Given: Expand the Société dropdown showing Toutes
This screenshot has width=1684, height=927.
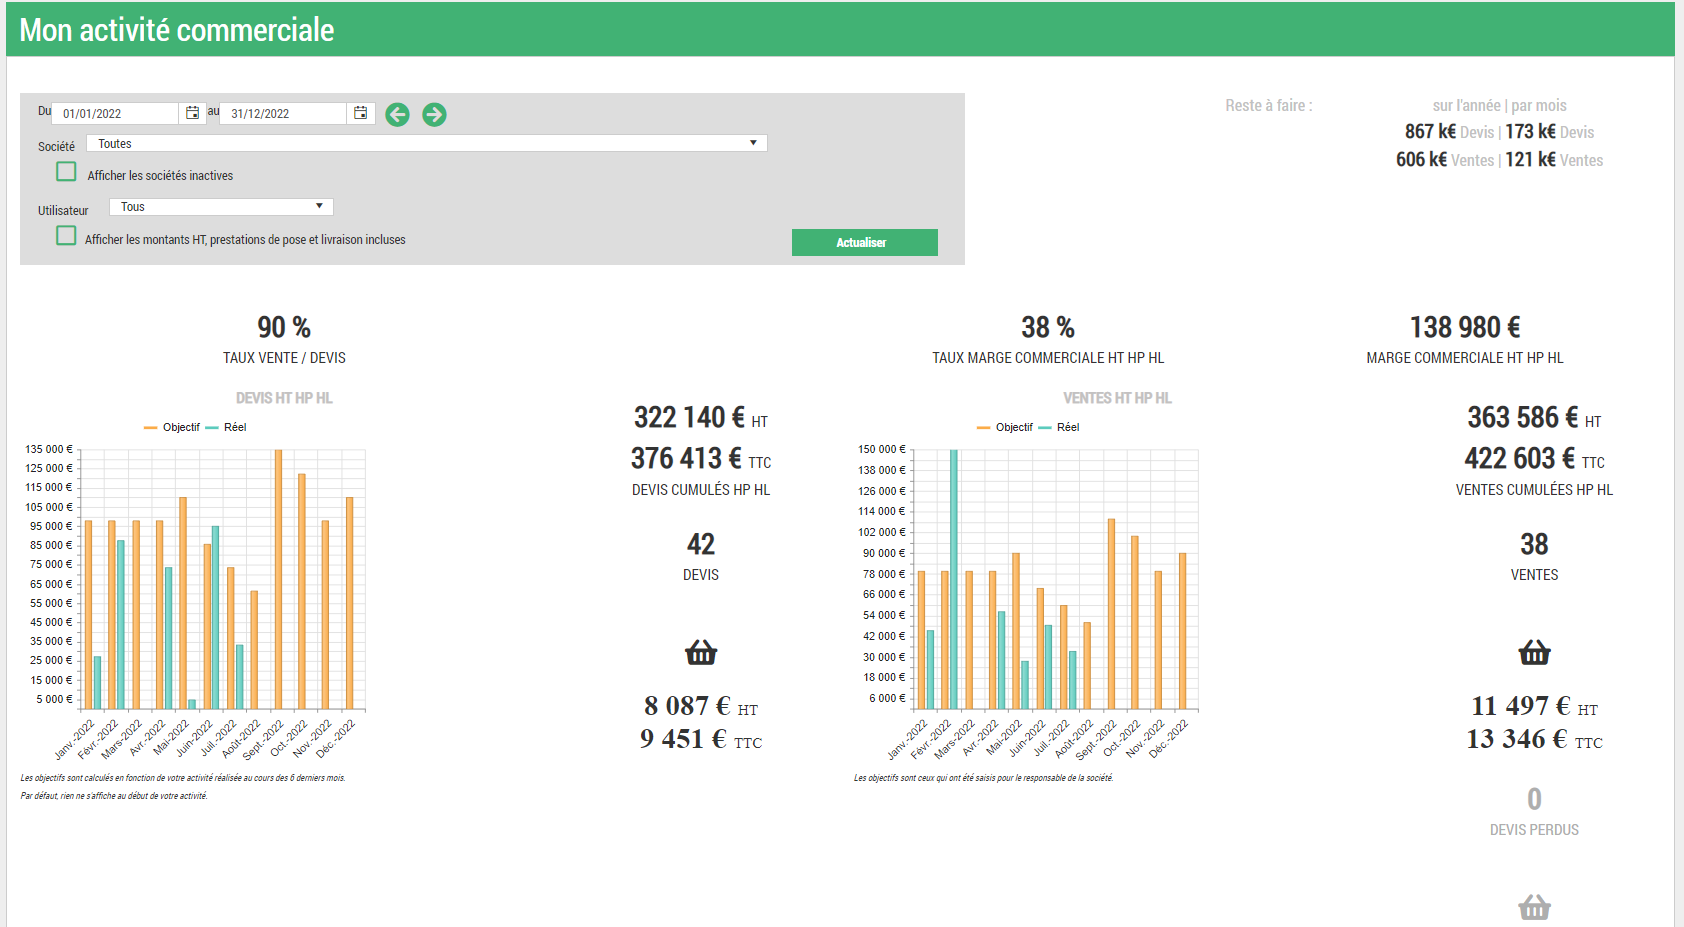Looking at the screenshot, I should pos(426,143).
